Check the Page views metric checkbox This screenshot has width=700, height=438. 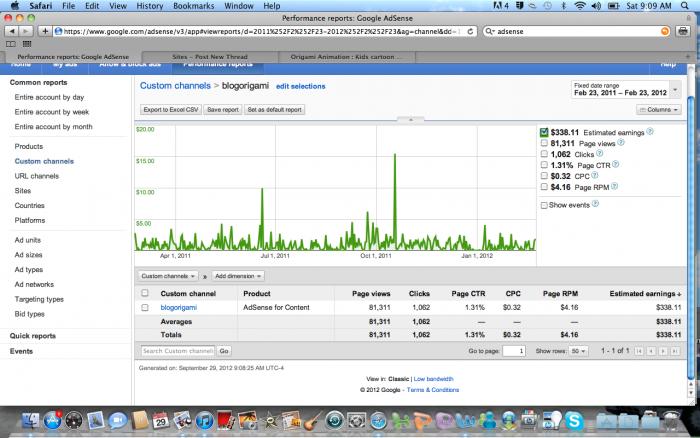544,143
